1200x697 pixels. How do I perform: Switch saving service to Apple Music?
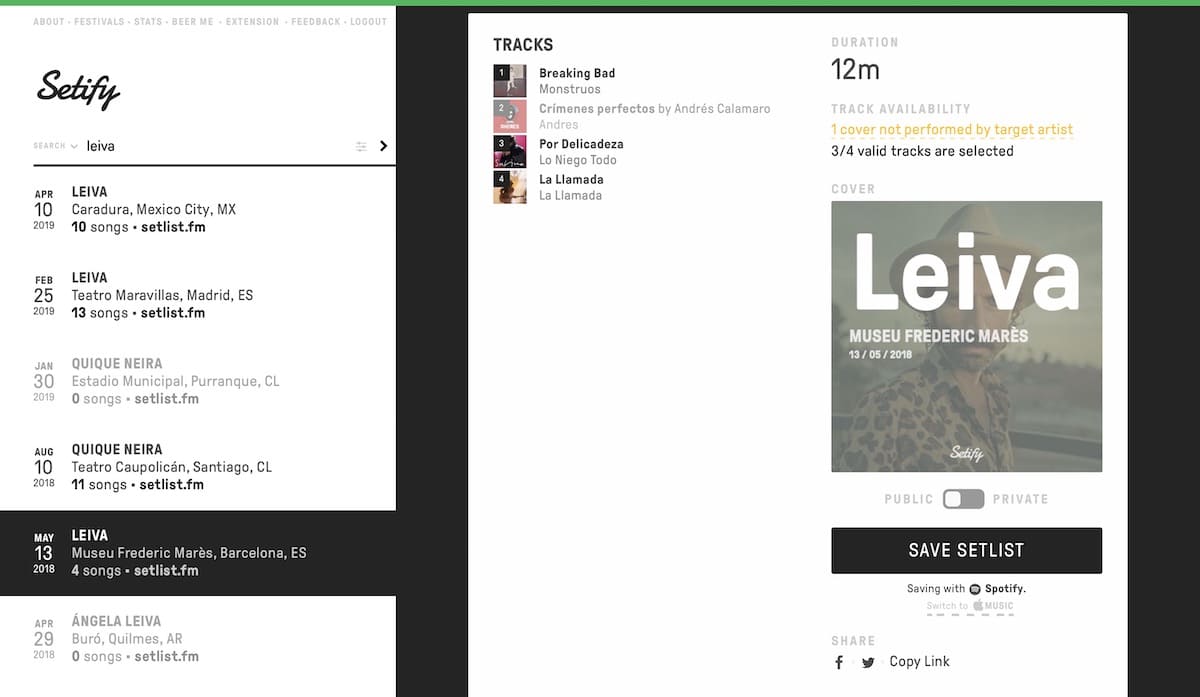(x=969, y=606)
